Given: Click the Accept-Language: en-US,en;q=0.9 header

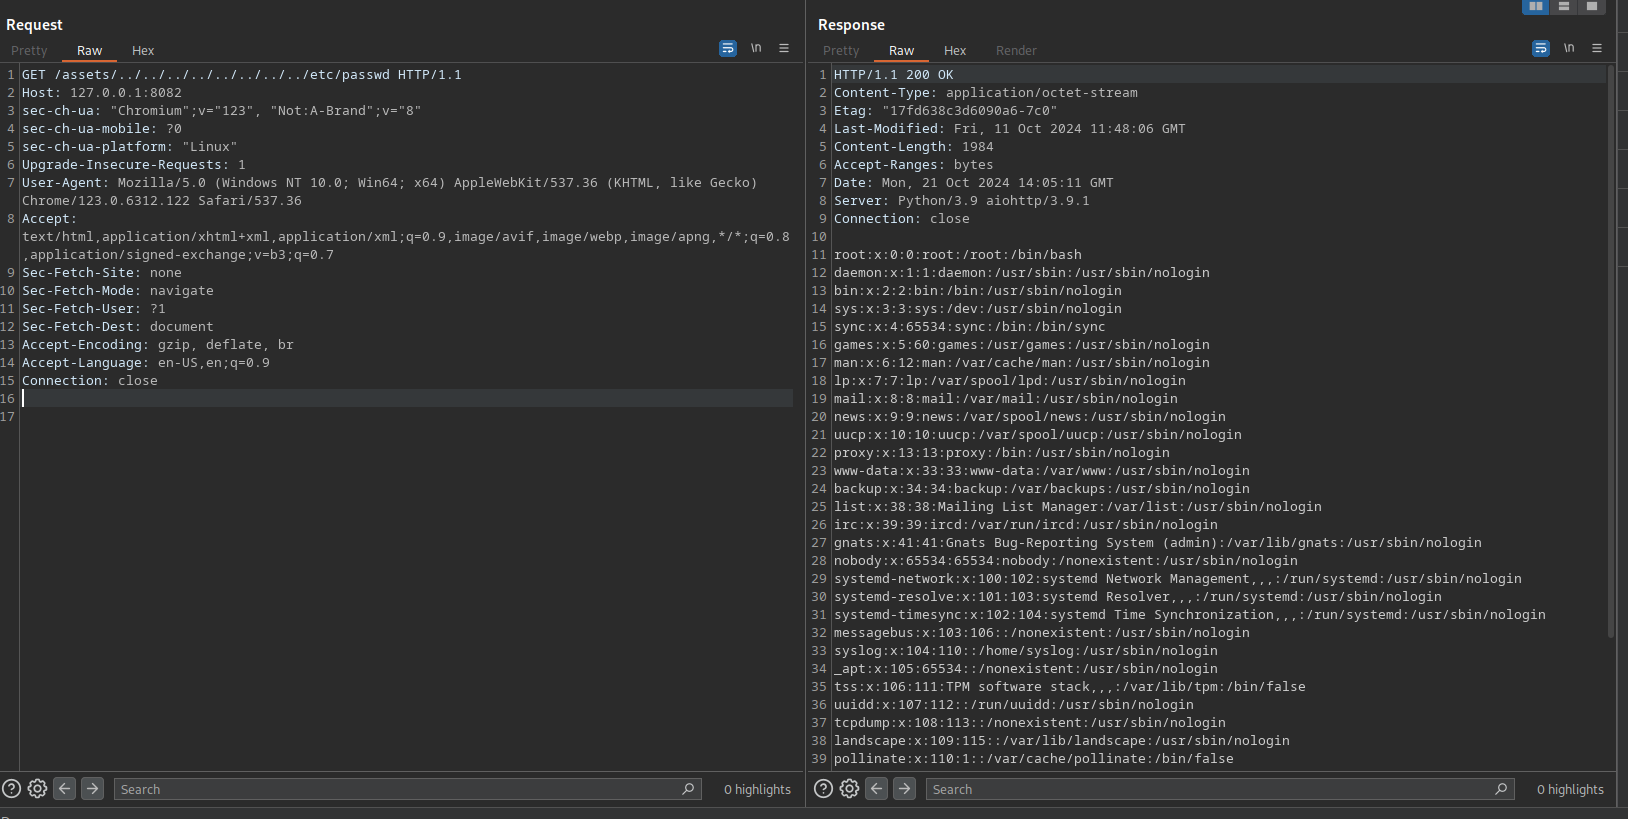Looking at the screenshot, I should (146, 363).
